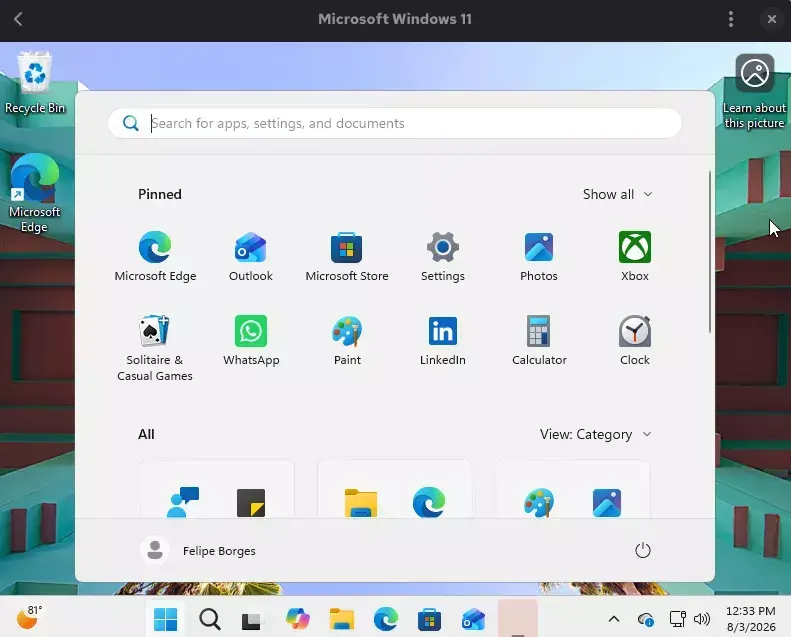The image size is (791, 637).
Task: Show hidden system tray icons
Action: 613,619
